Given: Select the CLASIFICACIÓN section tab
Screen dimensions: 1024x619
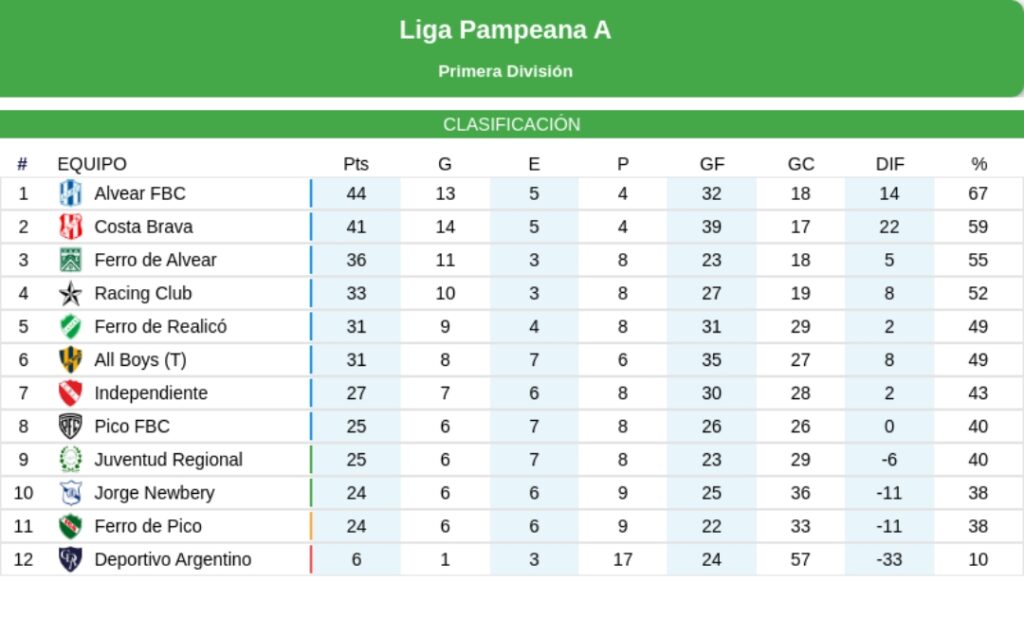Looking at the screenshot, I should tap(512, 125).
